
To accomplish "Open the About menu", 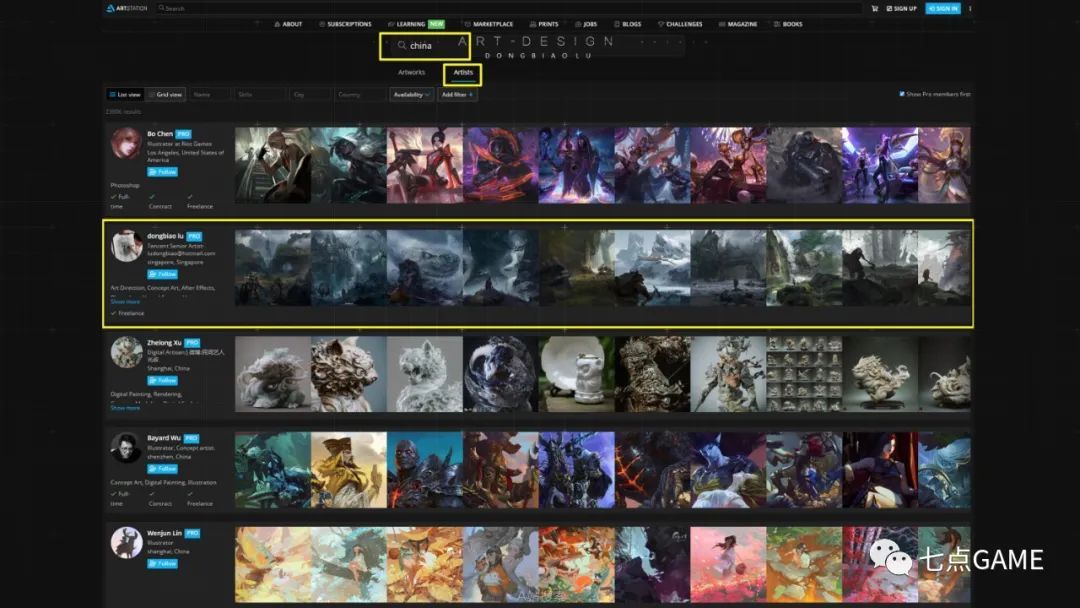I will pos(288,24).
